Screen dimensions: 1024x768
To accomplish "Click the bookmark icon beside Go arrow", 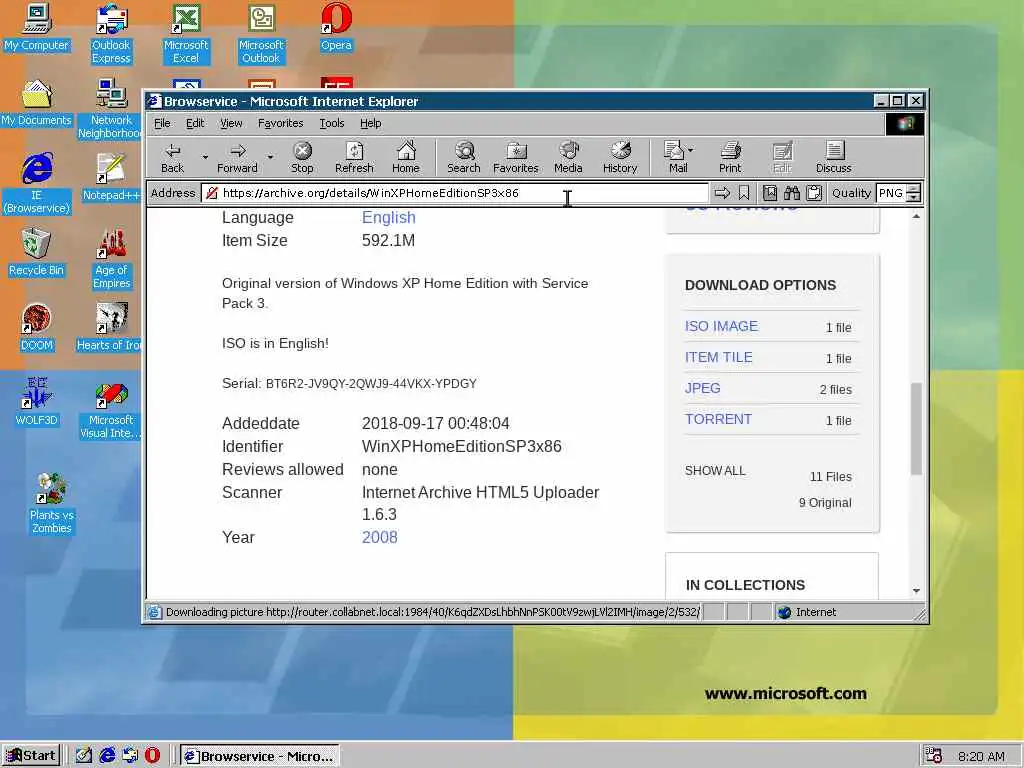I will tap(744, 193).
